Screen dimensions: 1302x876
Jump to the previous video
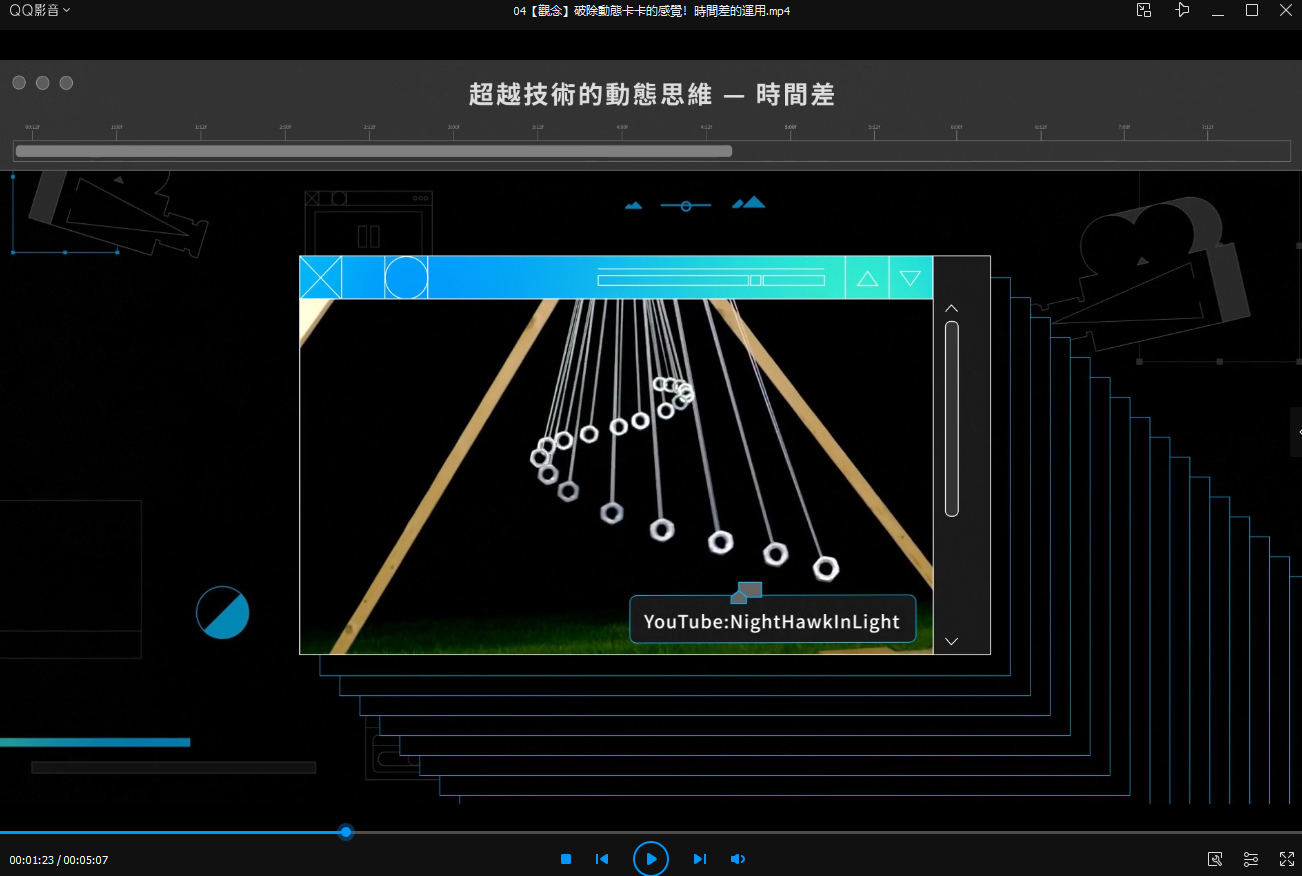pos(602,859)
